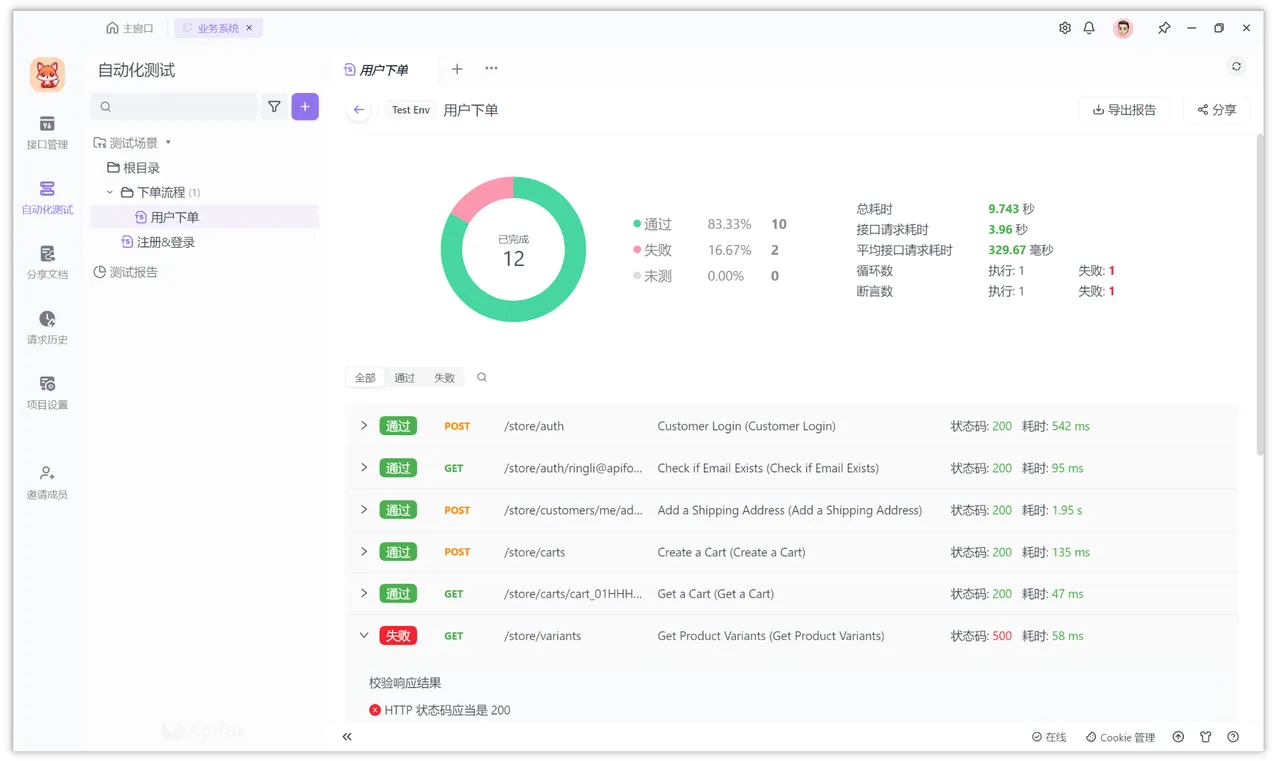Open the 接口管理 sidebar section

[47, 133]
